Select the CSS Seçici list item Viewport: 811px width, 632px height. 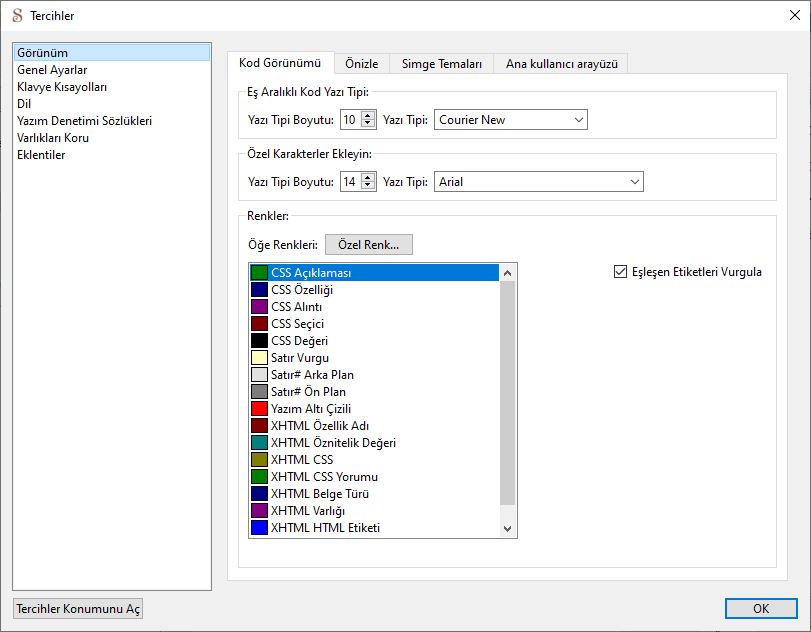374,324
